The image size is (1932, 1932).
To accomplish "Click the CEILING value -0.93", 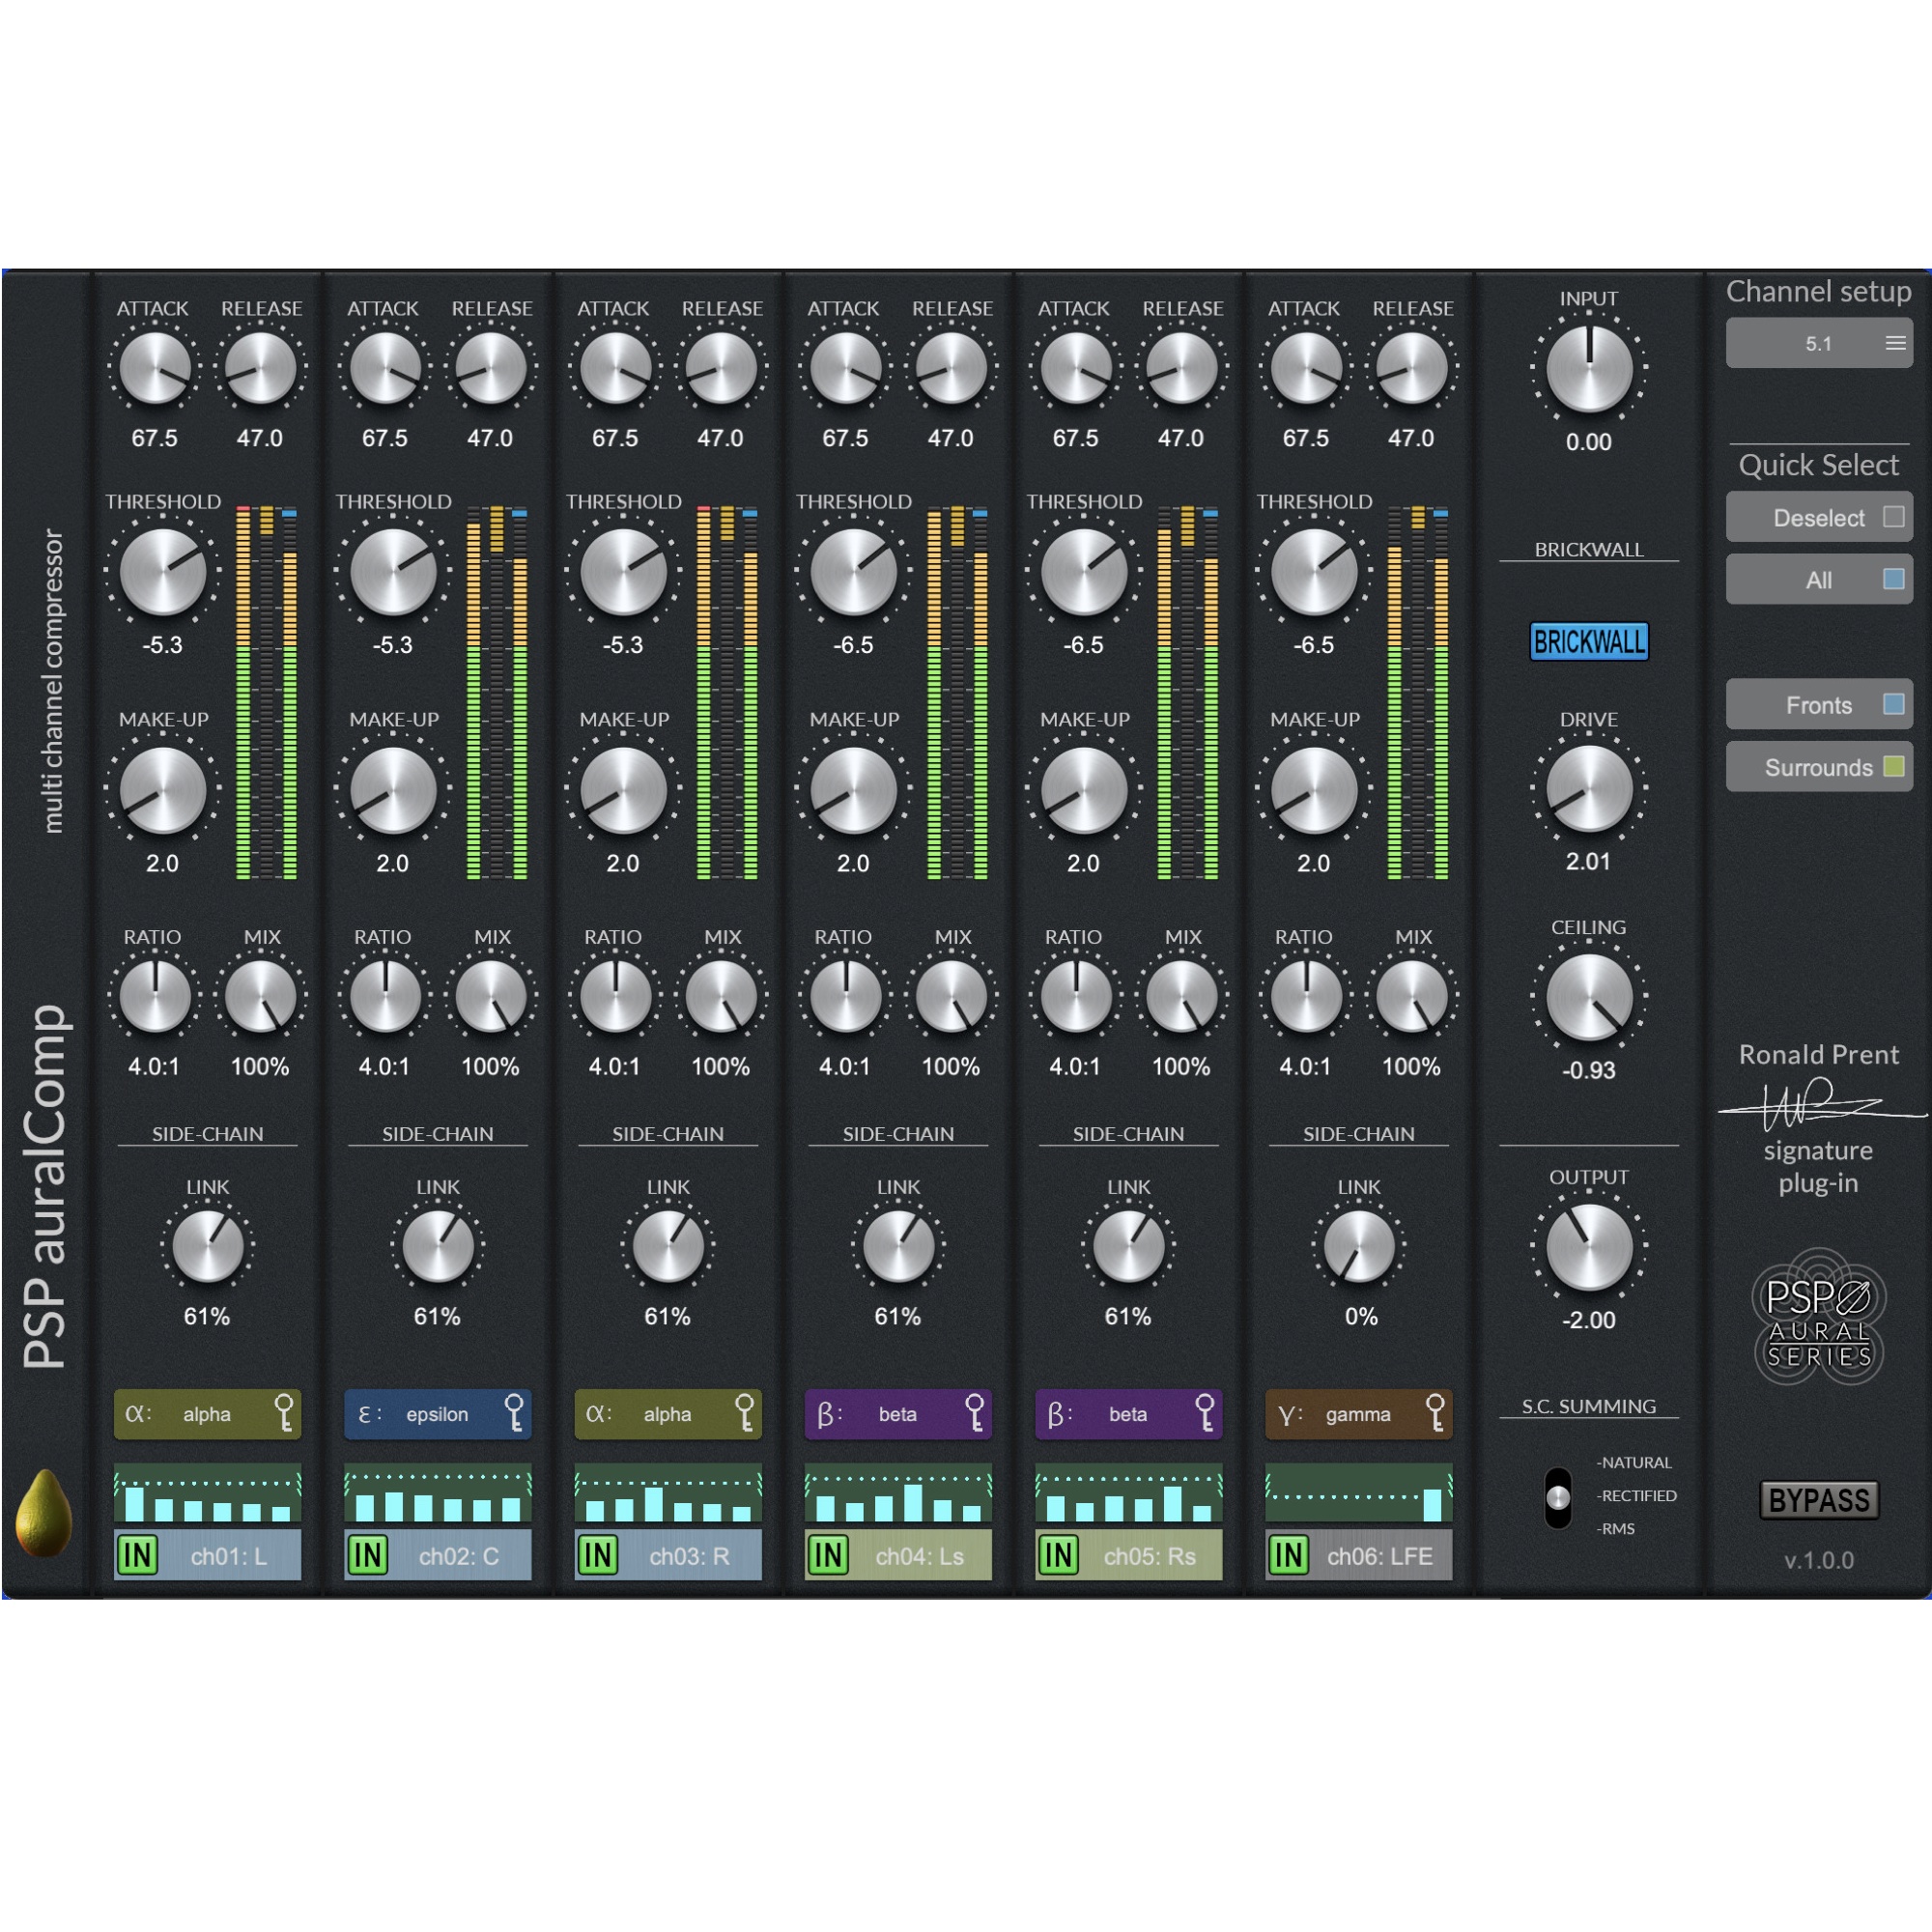I will coord(1588,1070).
